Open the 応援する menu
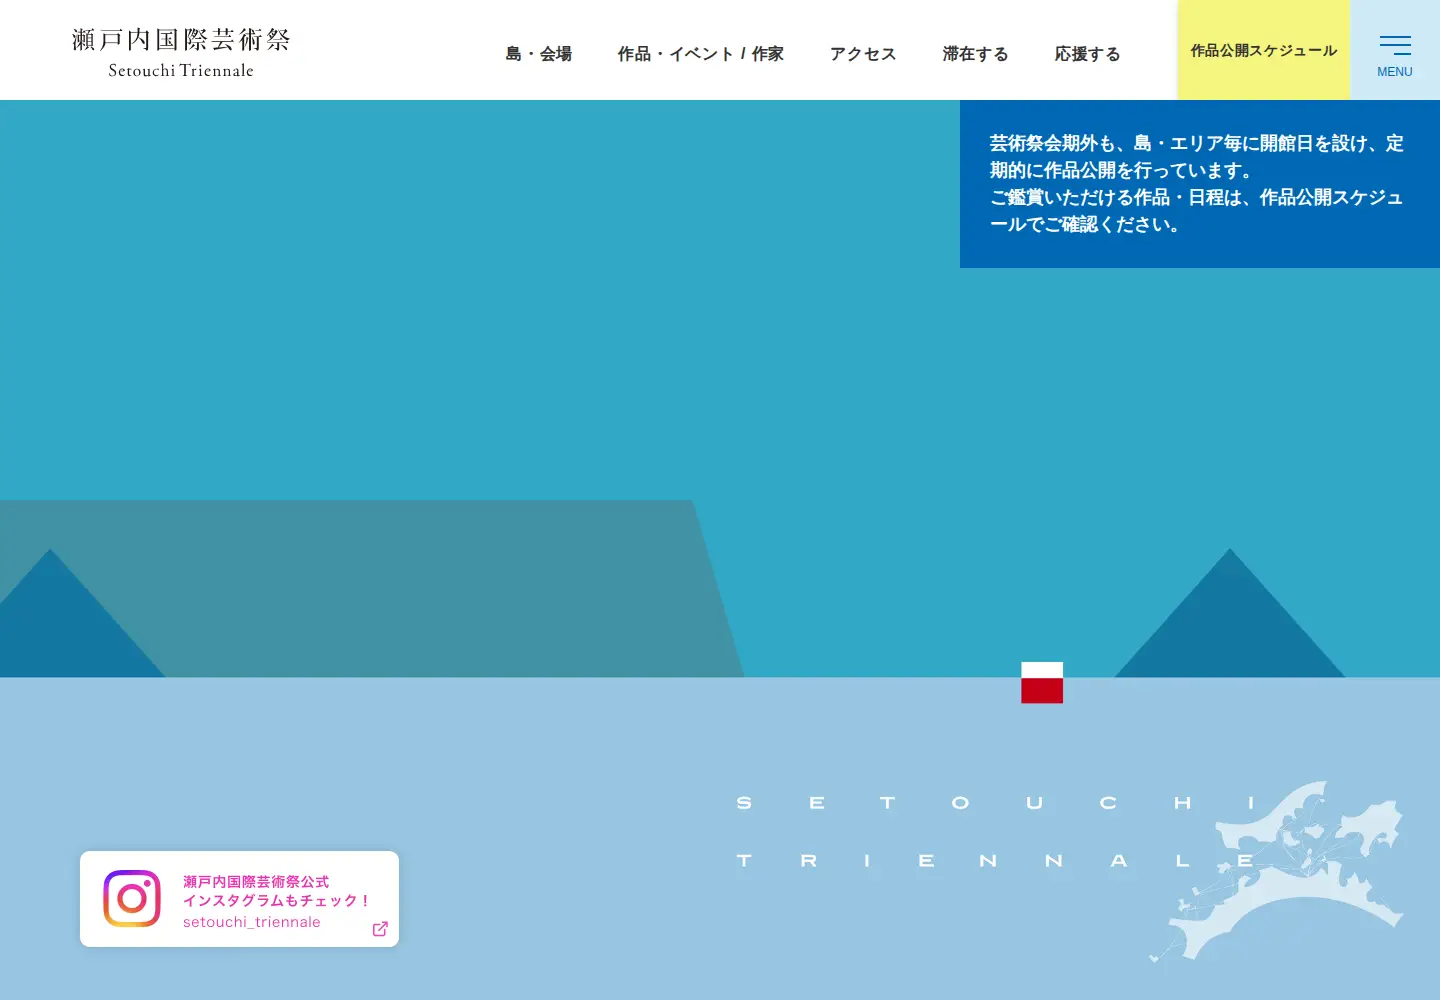The width and height of the screenshot is (1440, 1000). [1087, 54]
